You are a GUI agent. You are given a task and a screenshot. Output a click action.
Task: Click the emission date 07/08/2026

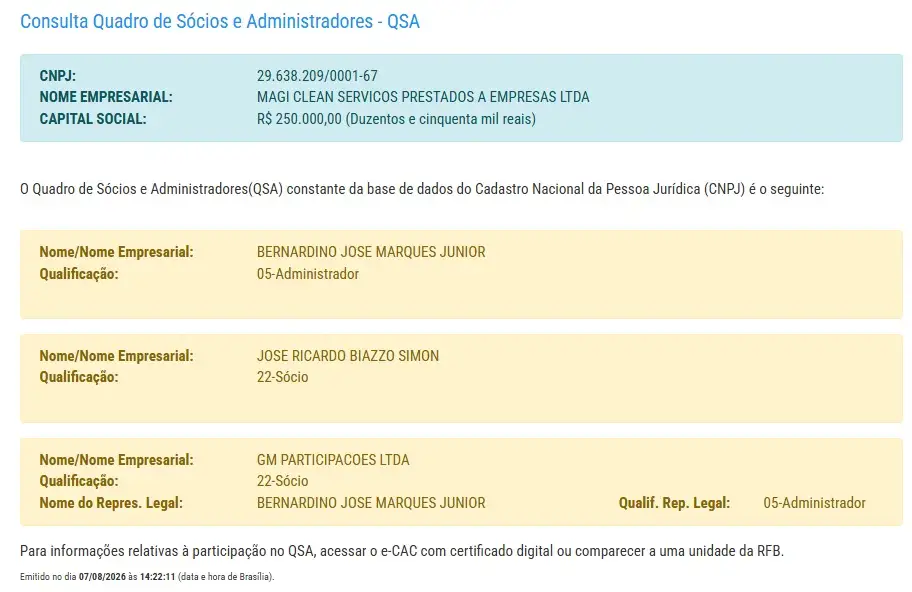[x=102, y=577]
